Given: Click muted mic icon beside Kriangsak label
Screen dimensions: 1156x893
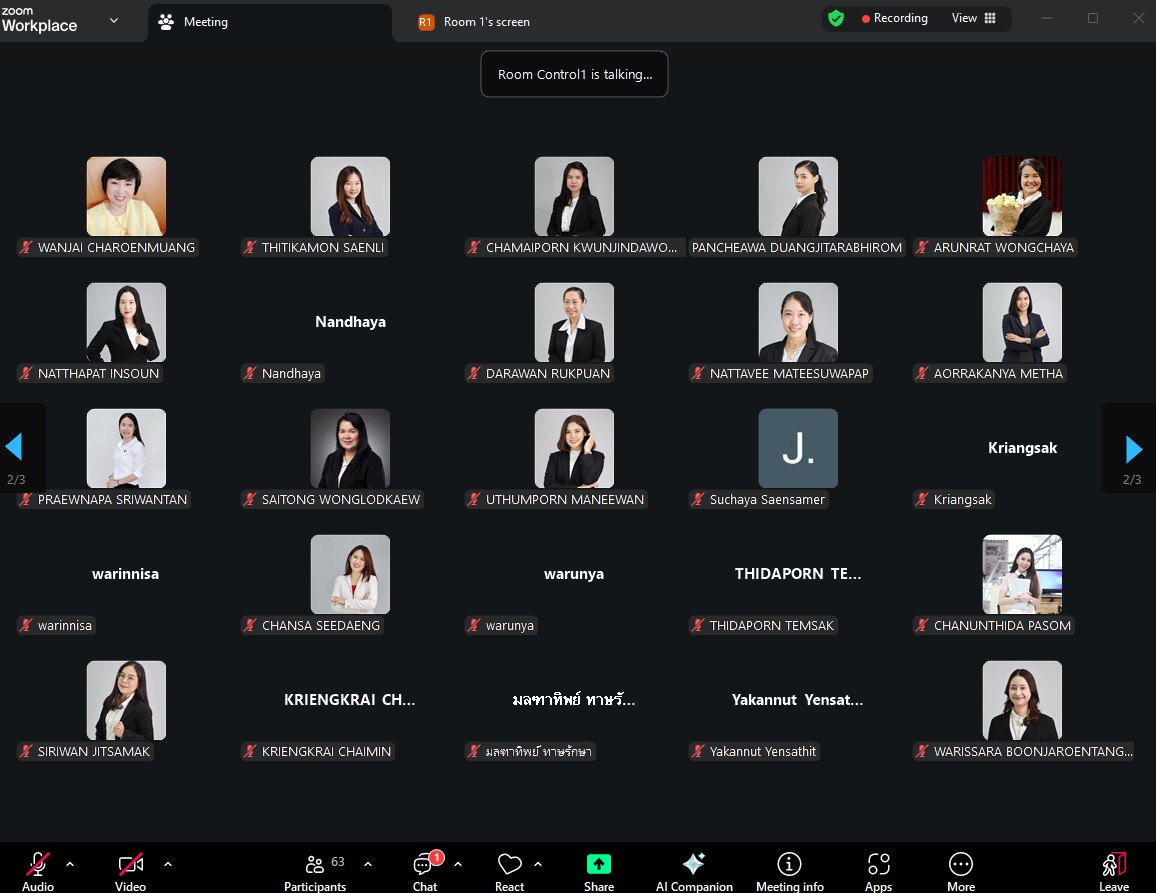Looking at the screenshot, I should click(922, 500).
